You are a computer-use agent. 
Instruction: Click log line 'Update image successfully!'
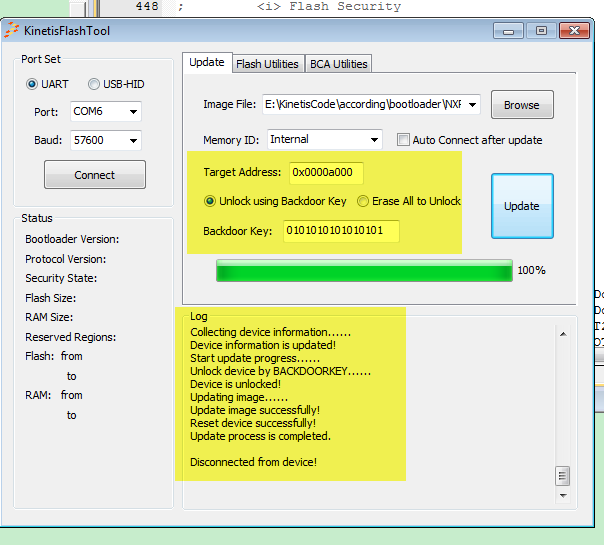(x=255, y=410)
